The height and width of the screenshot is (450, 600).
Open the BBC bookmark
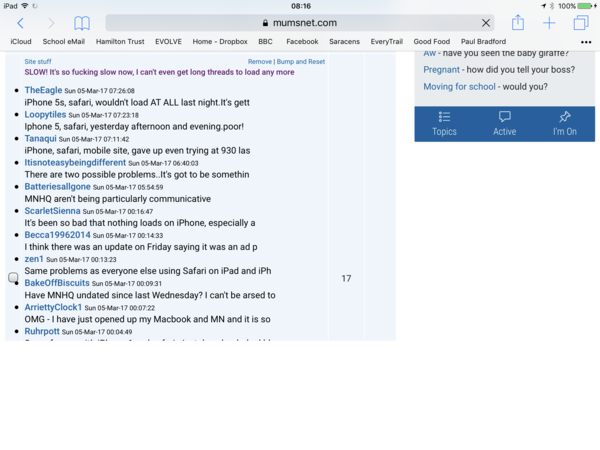pyautogui.click(x=265, y=42)
